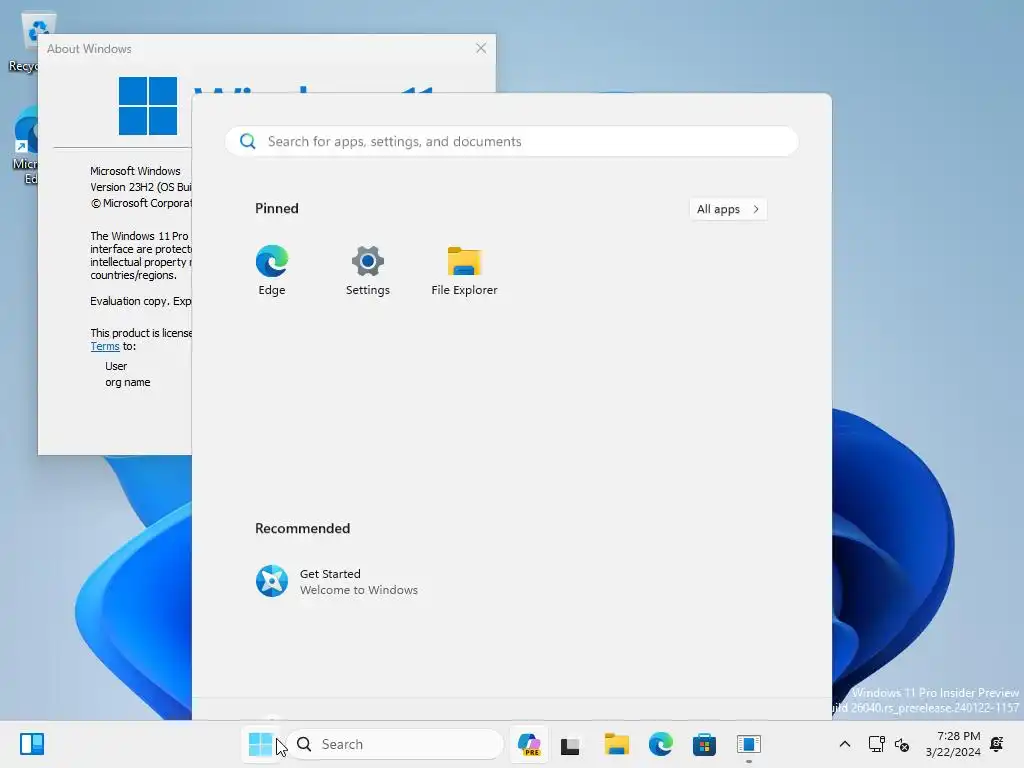The image size is (1024, 768).
Task: Open notifications bell in the tray
Action: click(997, 744)
